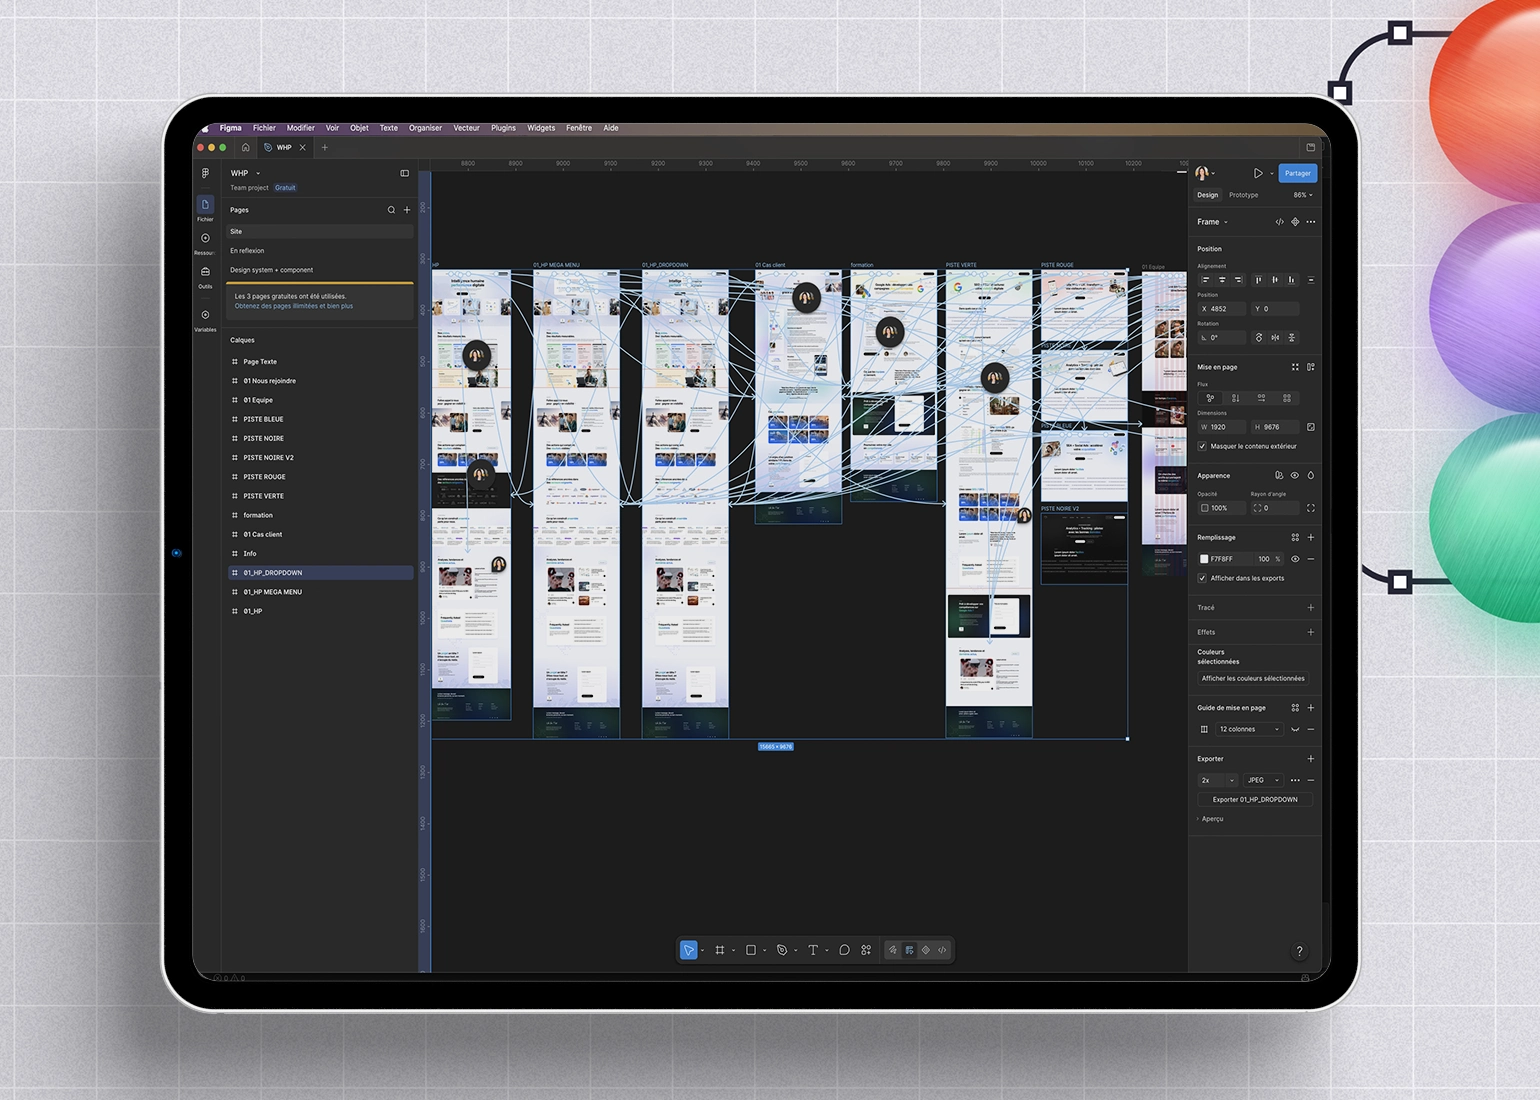Click Afficher les couleurs sélectionnées button
The image size is (1540, 1100).
pyautogui.click(x=1253, y=678)
